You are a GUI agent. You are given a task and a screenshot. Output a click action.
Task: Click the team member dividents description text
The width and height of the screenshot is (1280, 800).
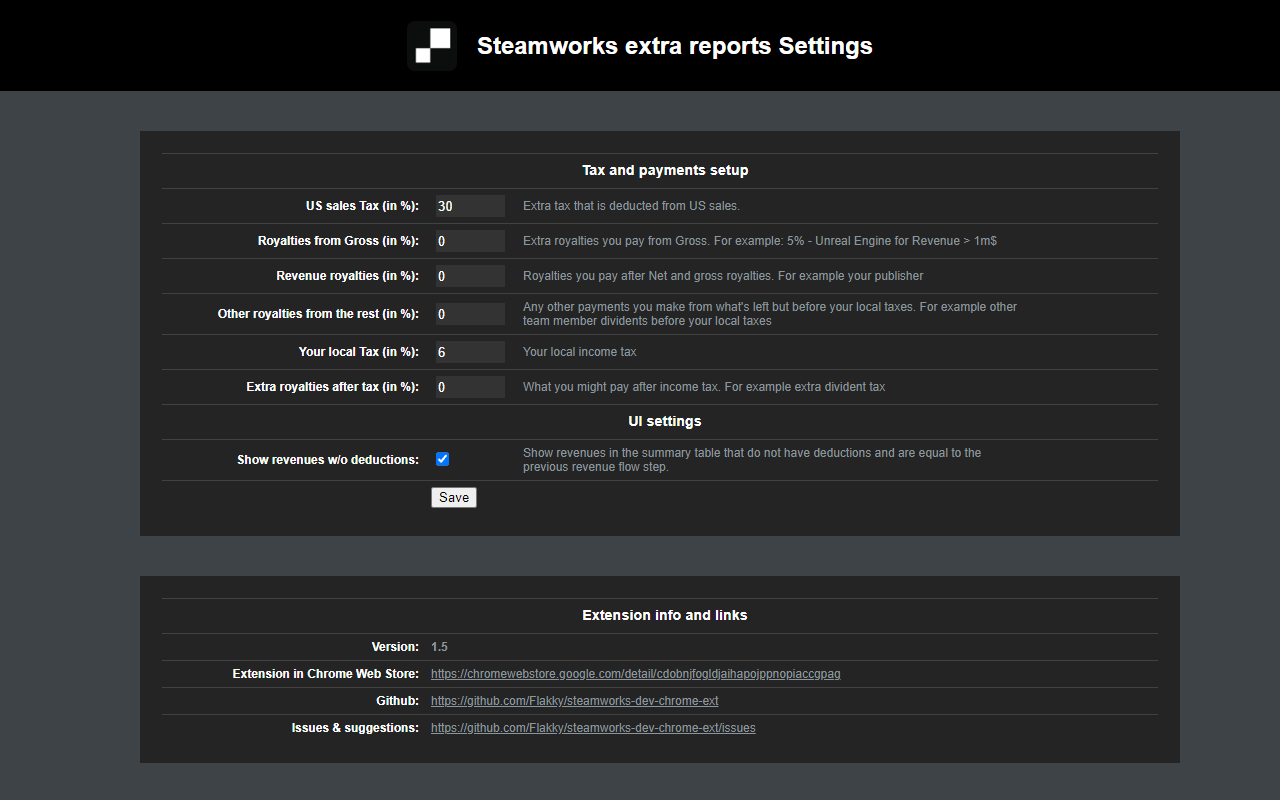click(770, 314)
